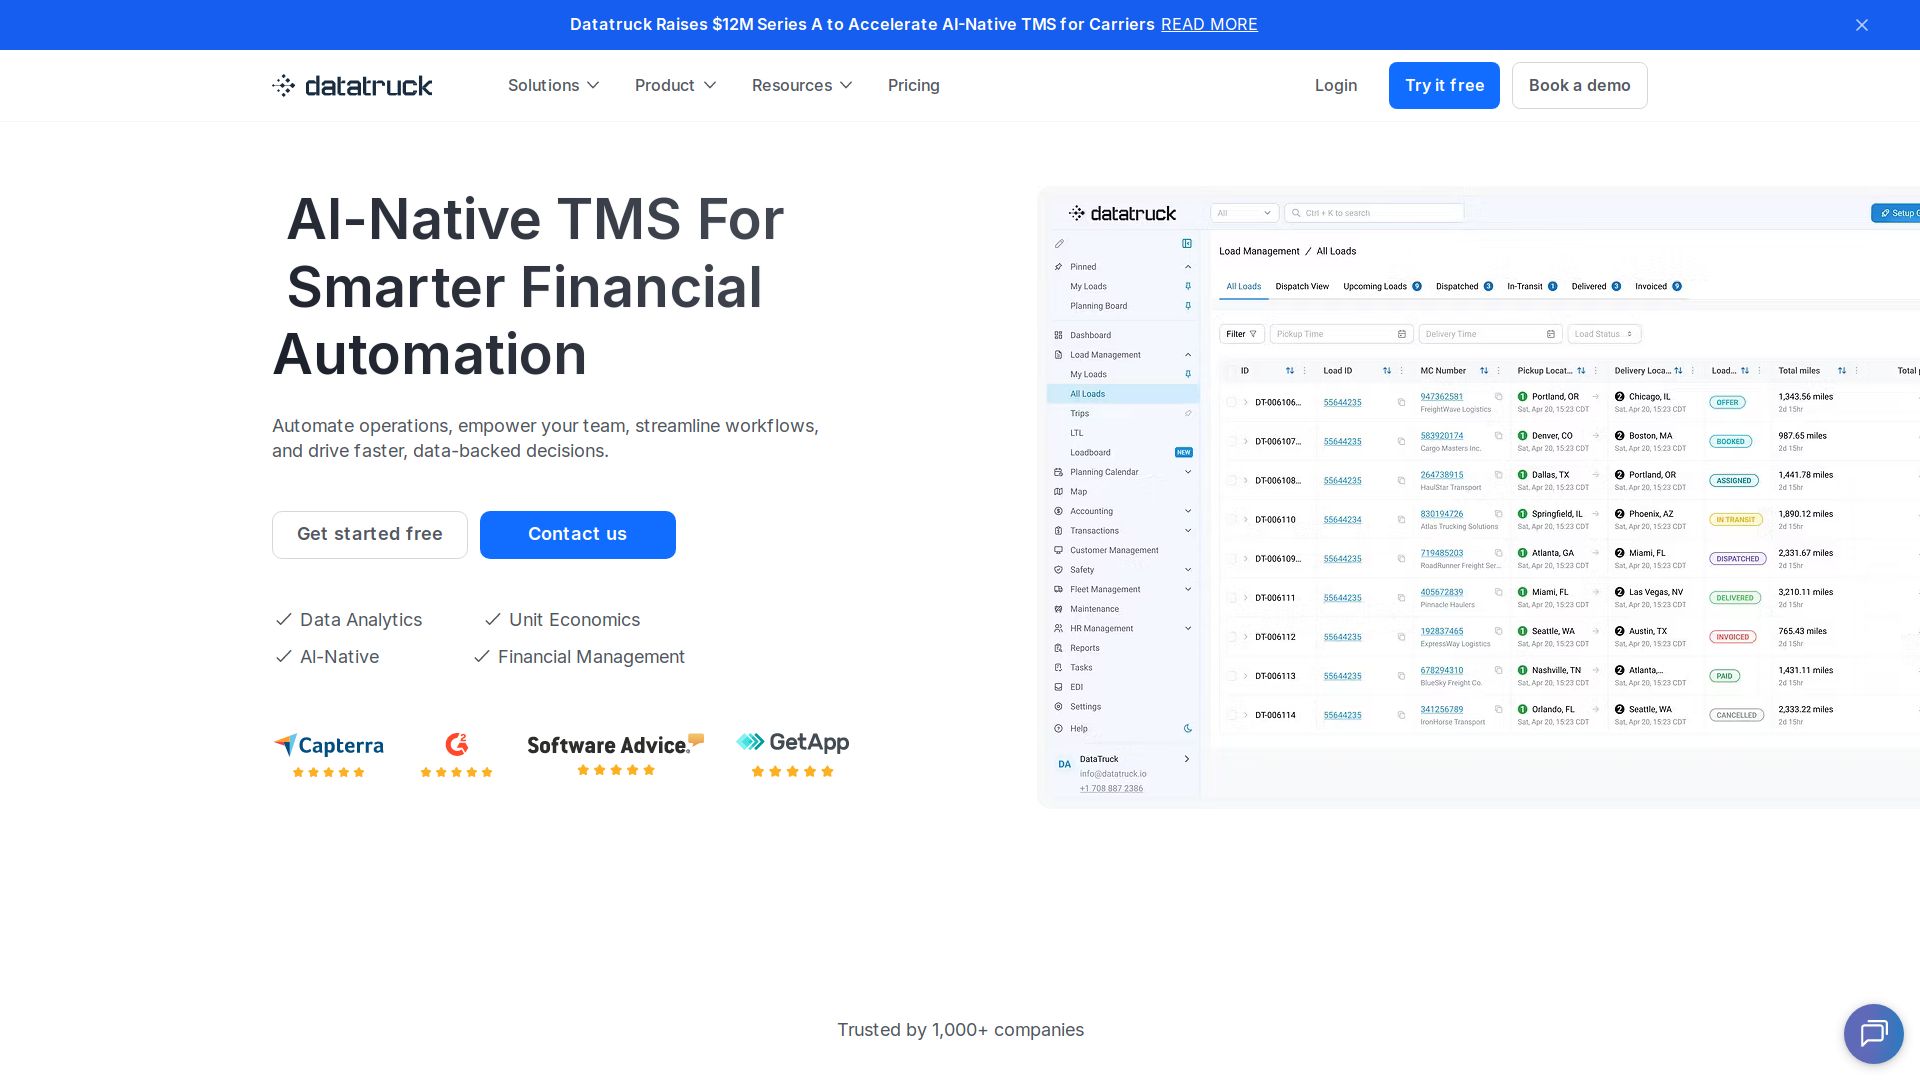Screen dimensions: 1920x1080
Task: Click the Delivery Time date field
Action: coord(1489,334)
